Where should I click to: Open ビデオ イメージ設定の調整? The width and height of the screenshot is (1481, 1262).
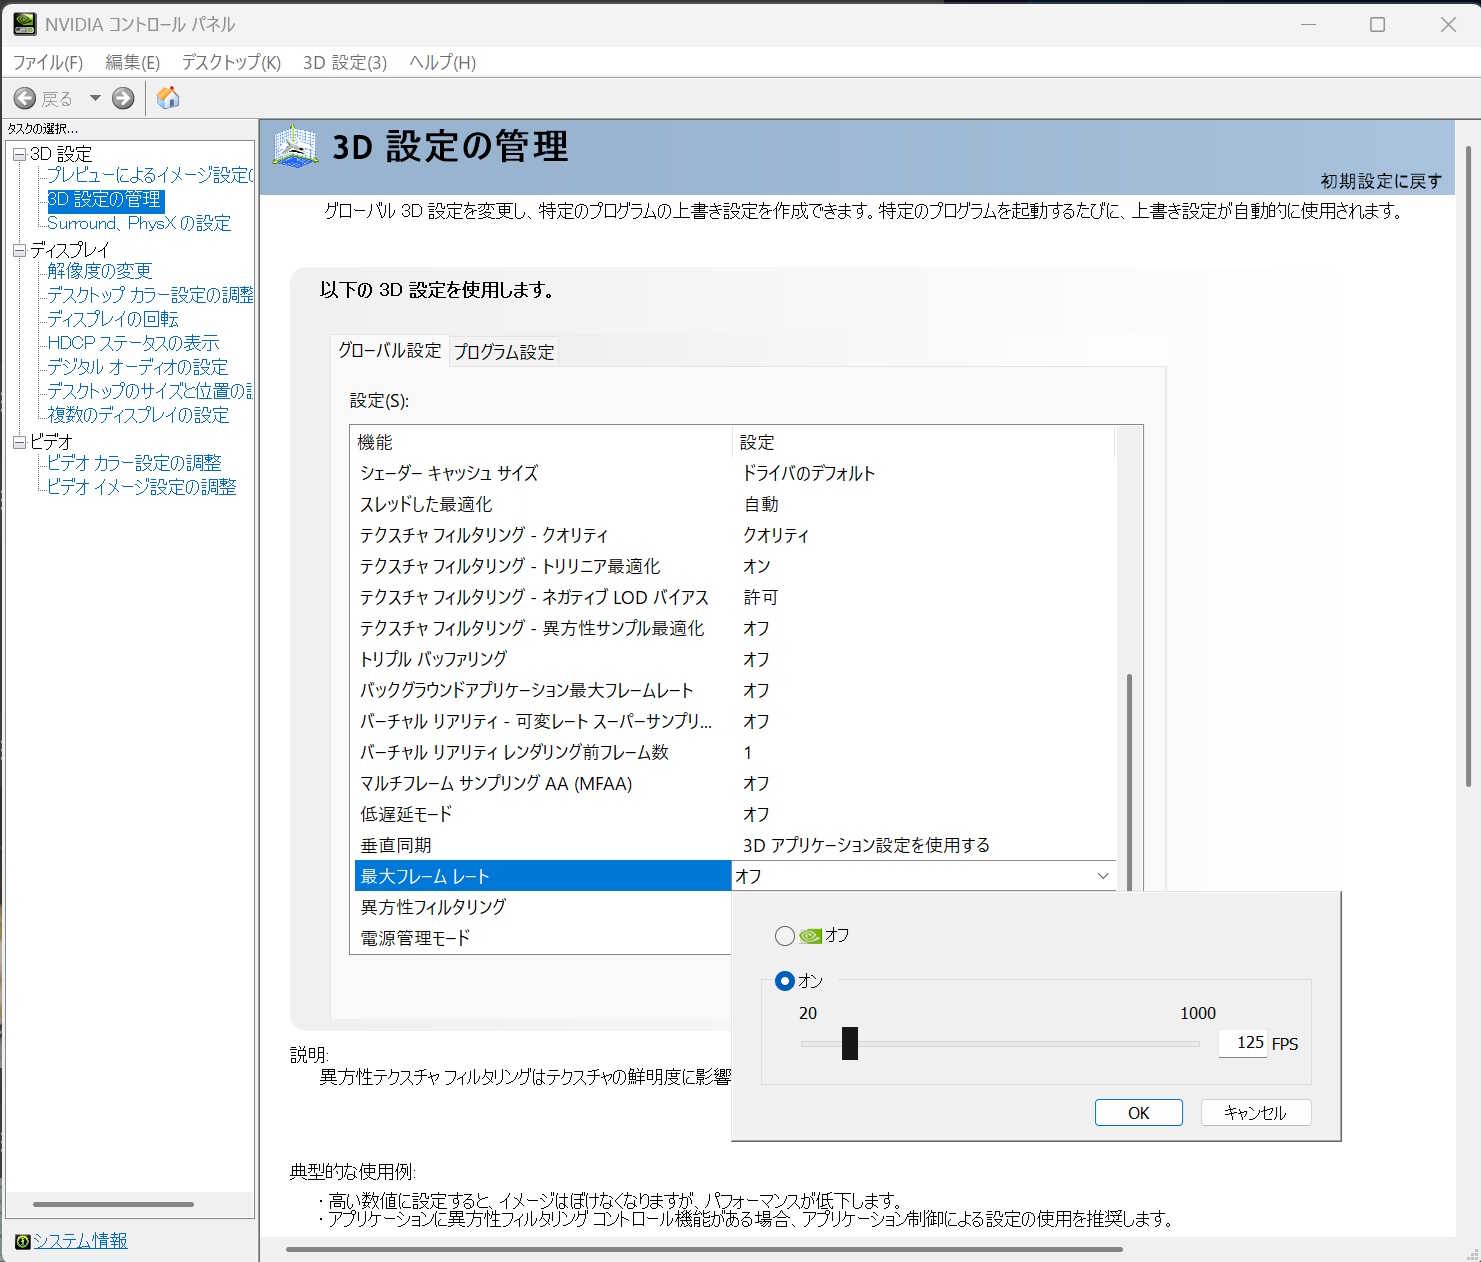[142, 487]
